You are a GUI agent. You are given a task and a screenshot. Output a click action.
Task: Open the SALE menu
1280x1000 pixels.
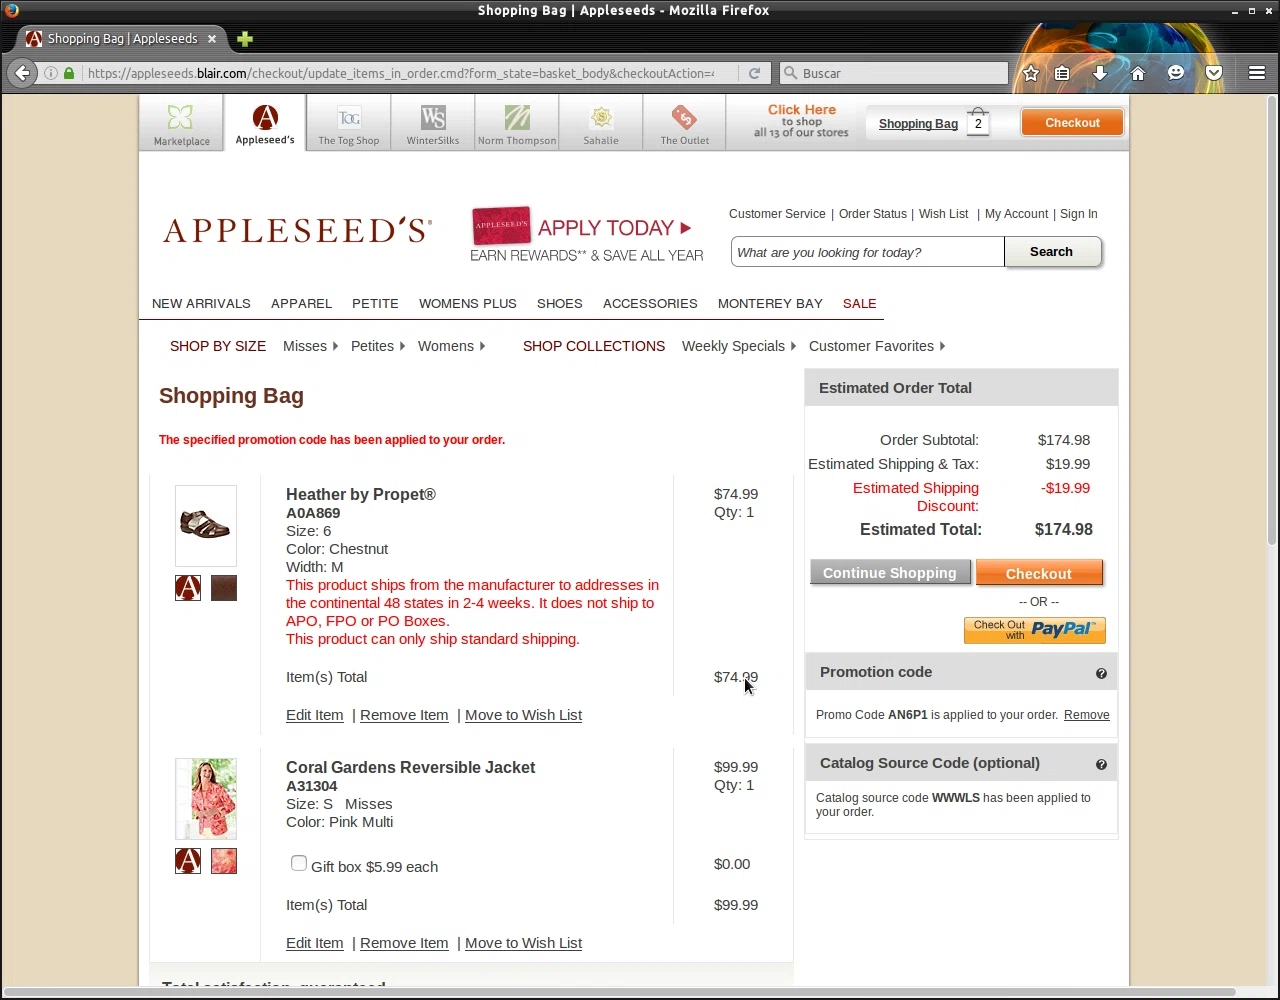point(859,303)
